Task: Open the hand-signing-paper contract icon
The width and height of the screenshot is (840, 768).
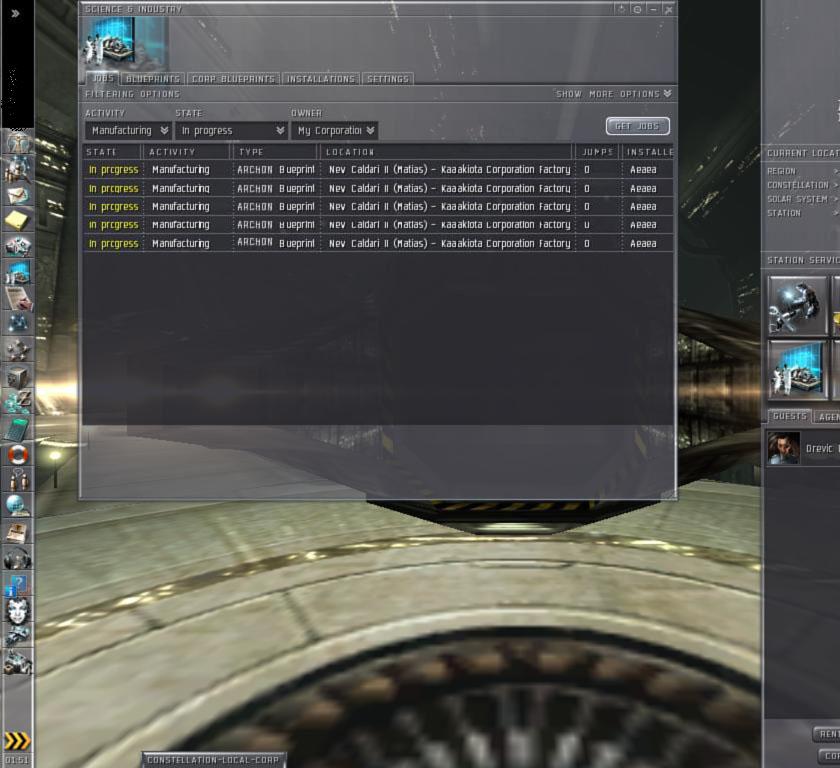Action: [18, 298]
